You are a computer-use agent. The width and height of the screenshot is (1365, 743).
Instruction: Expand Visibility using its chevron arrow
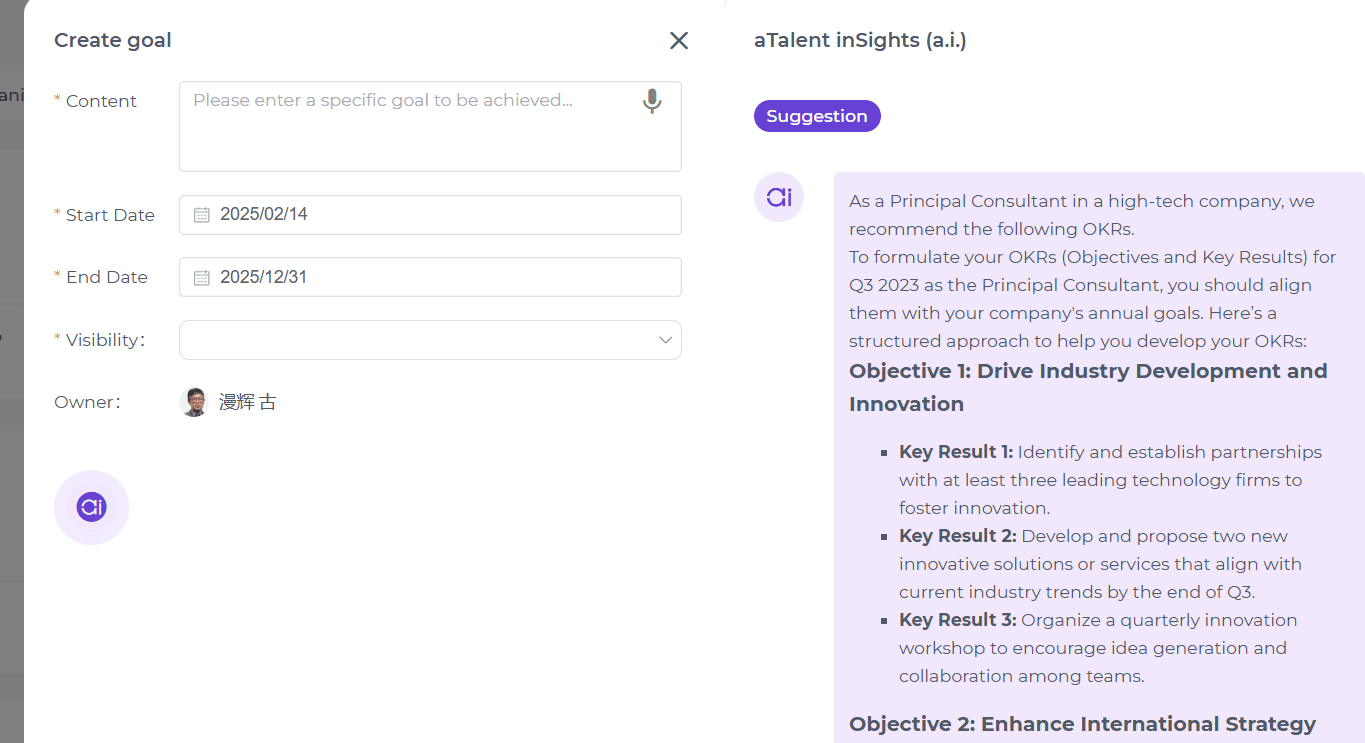click(x=665, y=340)
